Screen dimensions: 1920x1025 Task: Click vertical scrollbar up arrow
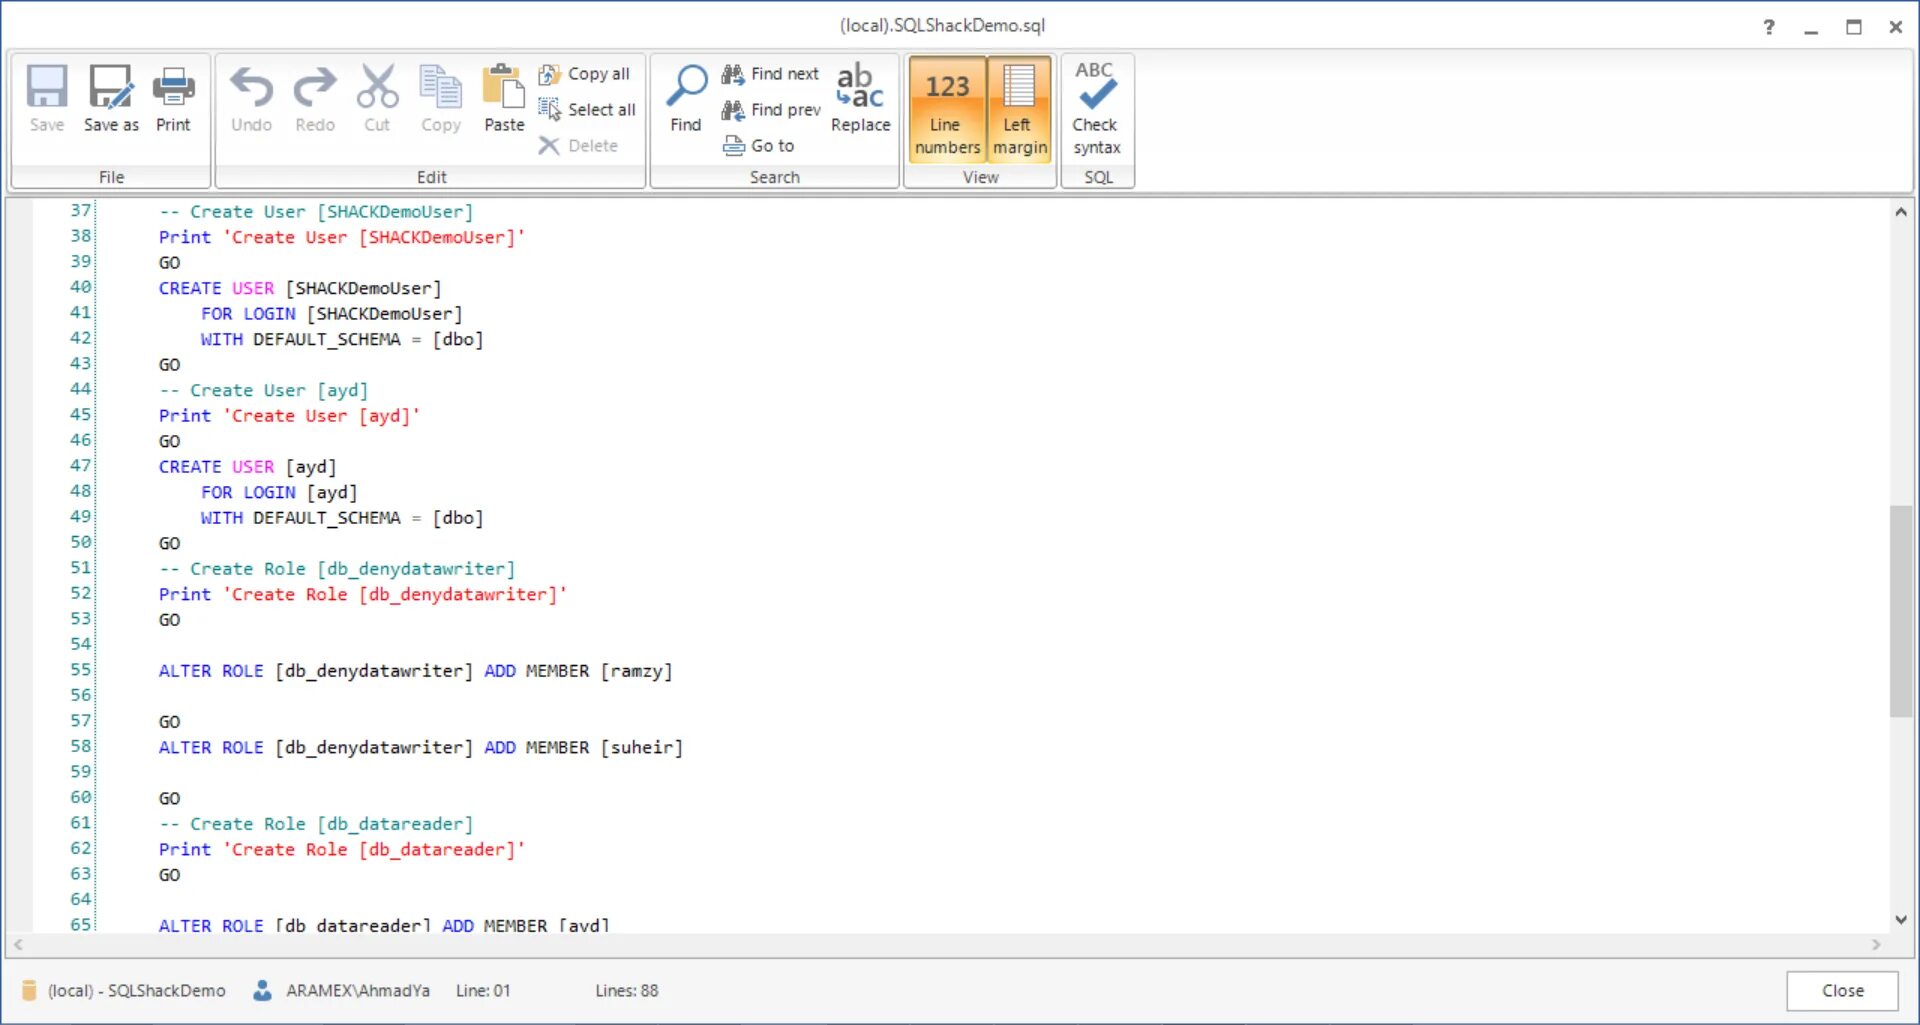[1901, 212]
